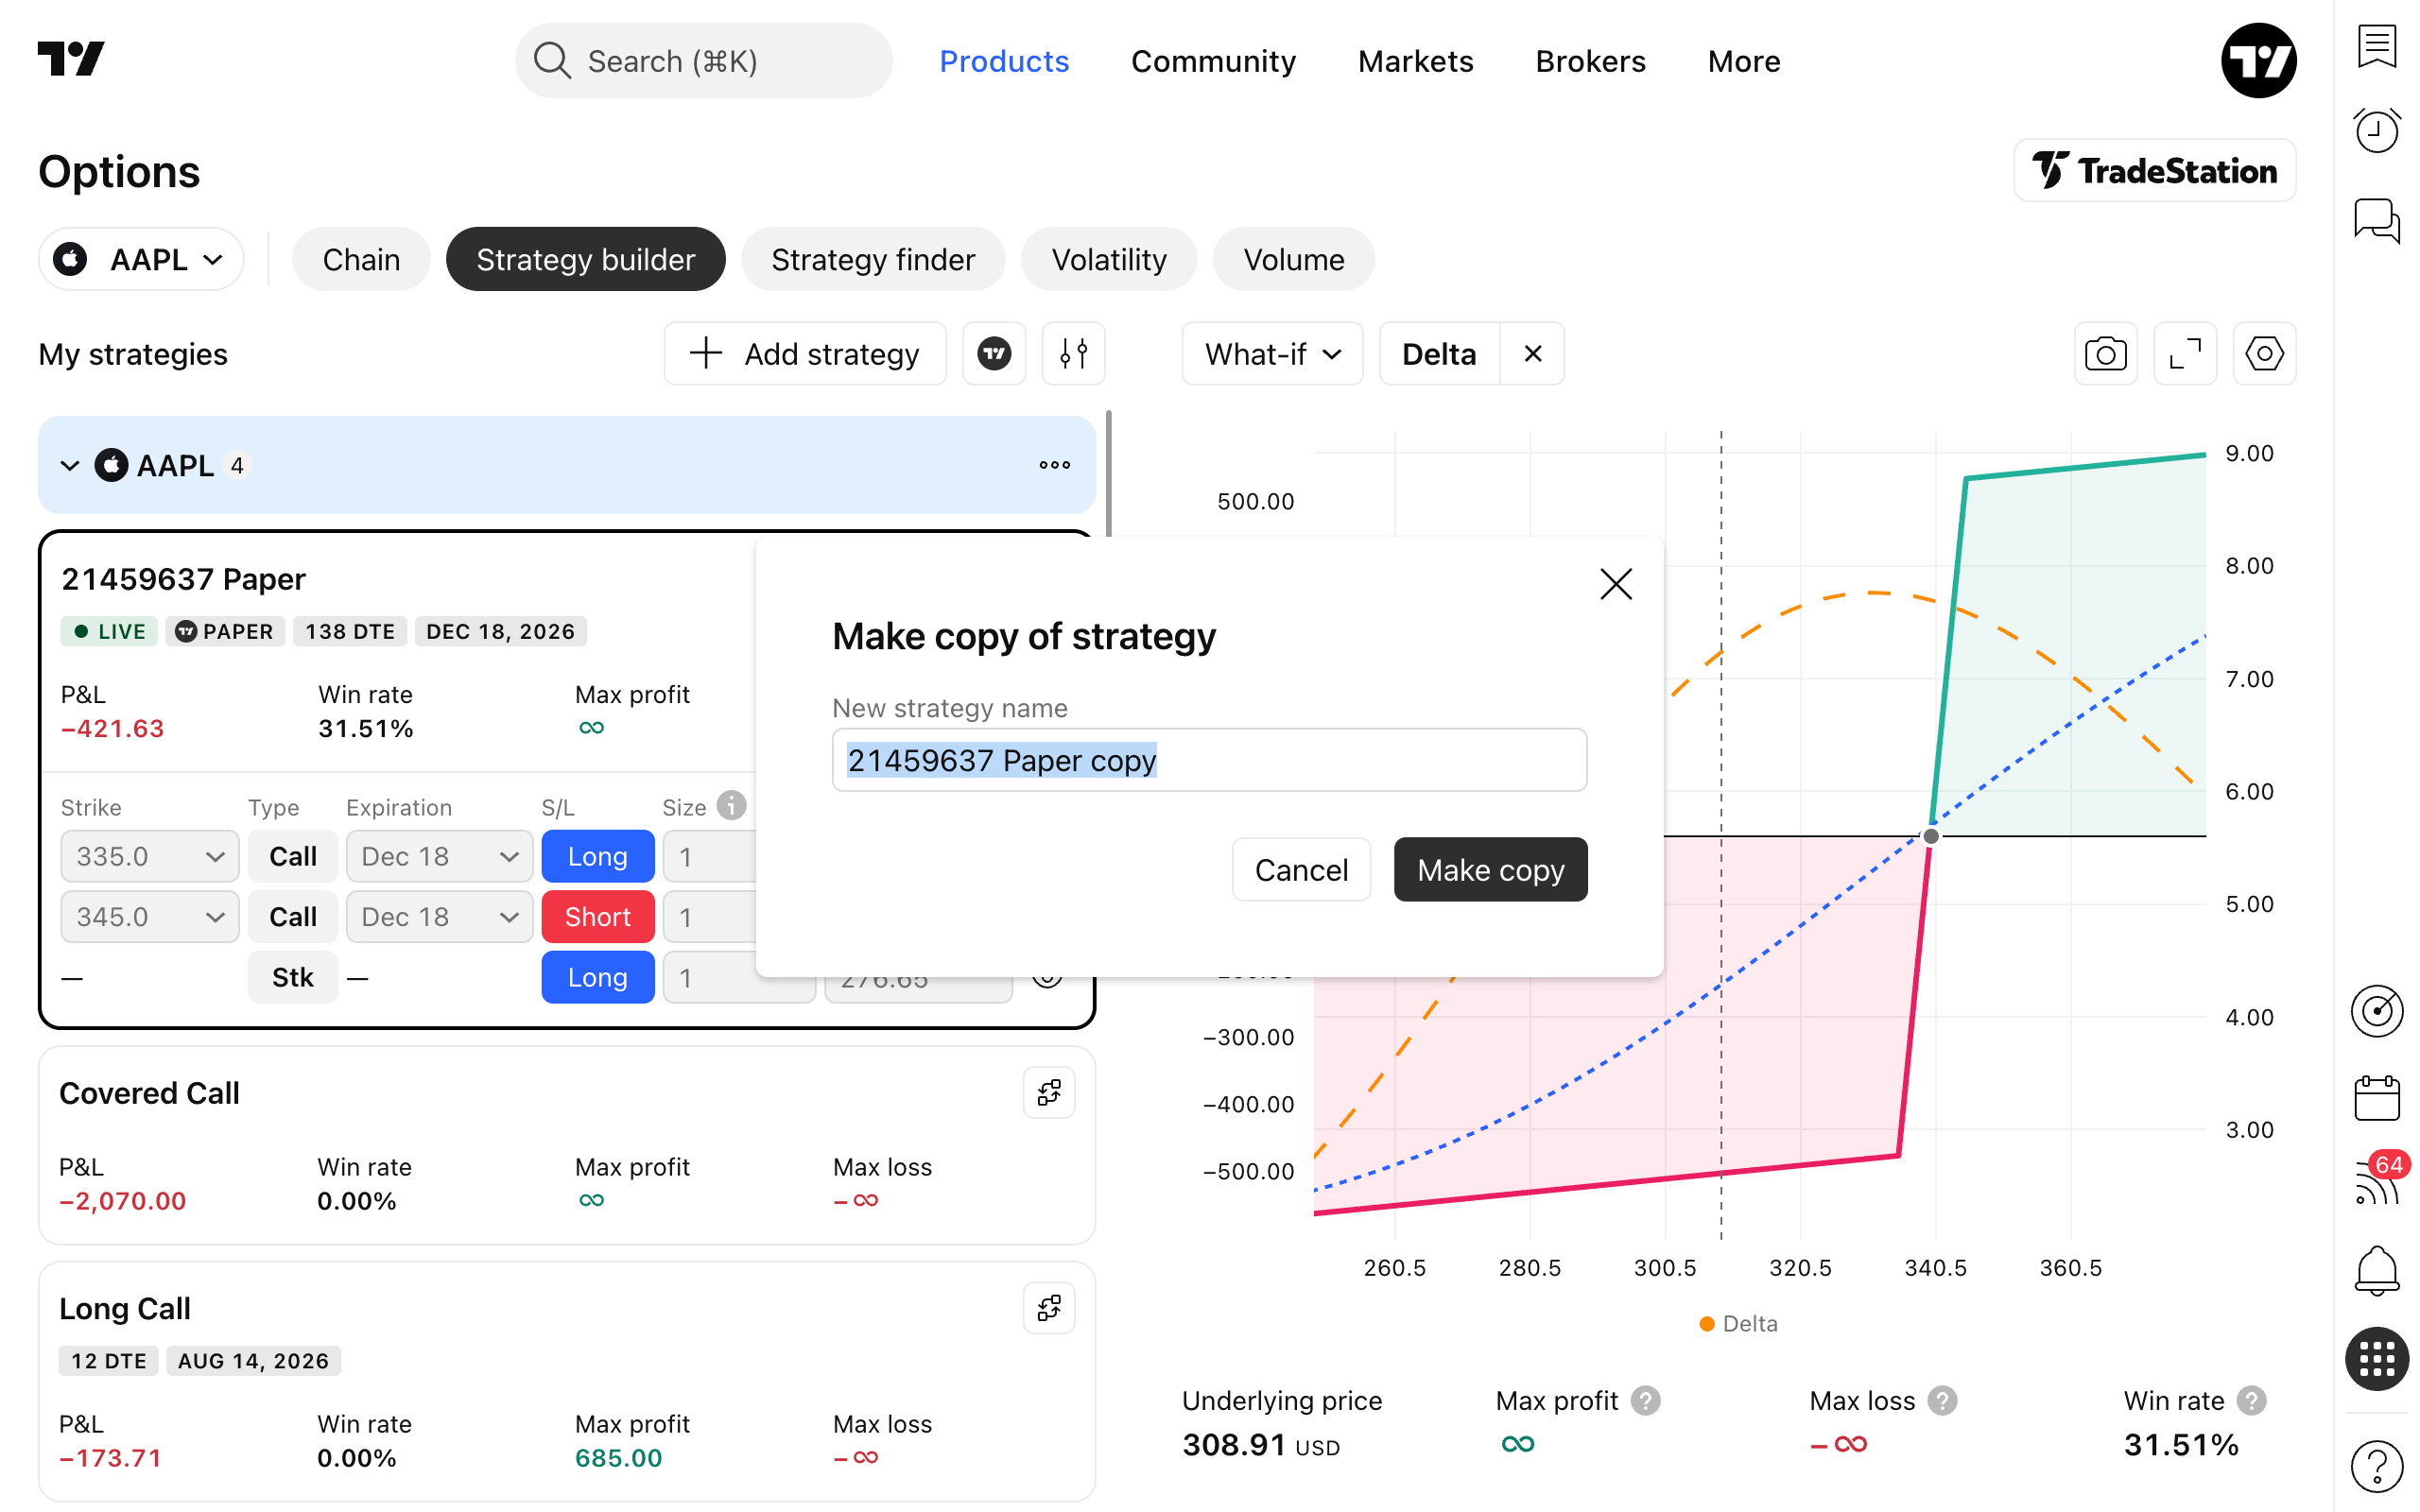
Task: Toggle the 345.0 leg Short side button
Action: (x=598, y=917)
